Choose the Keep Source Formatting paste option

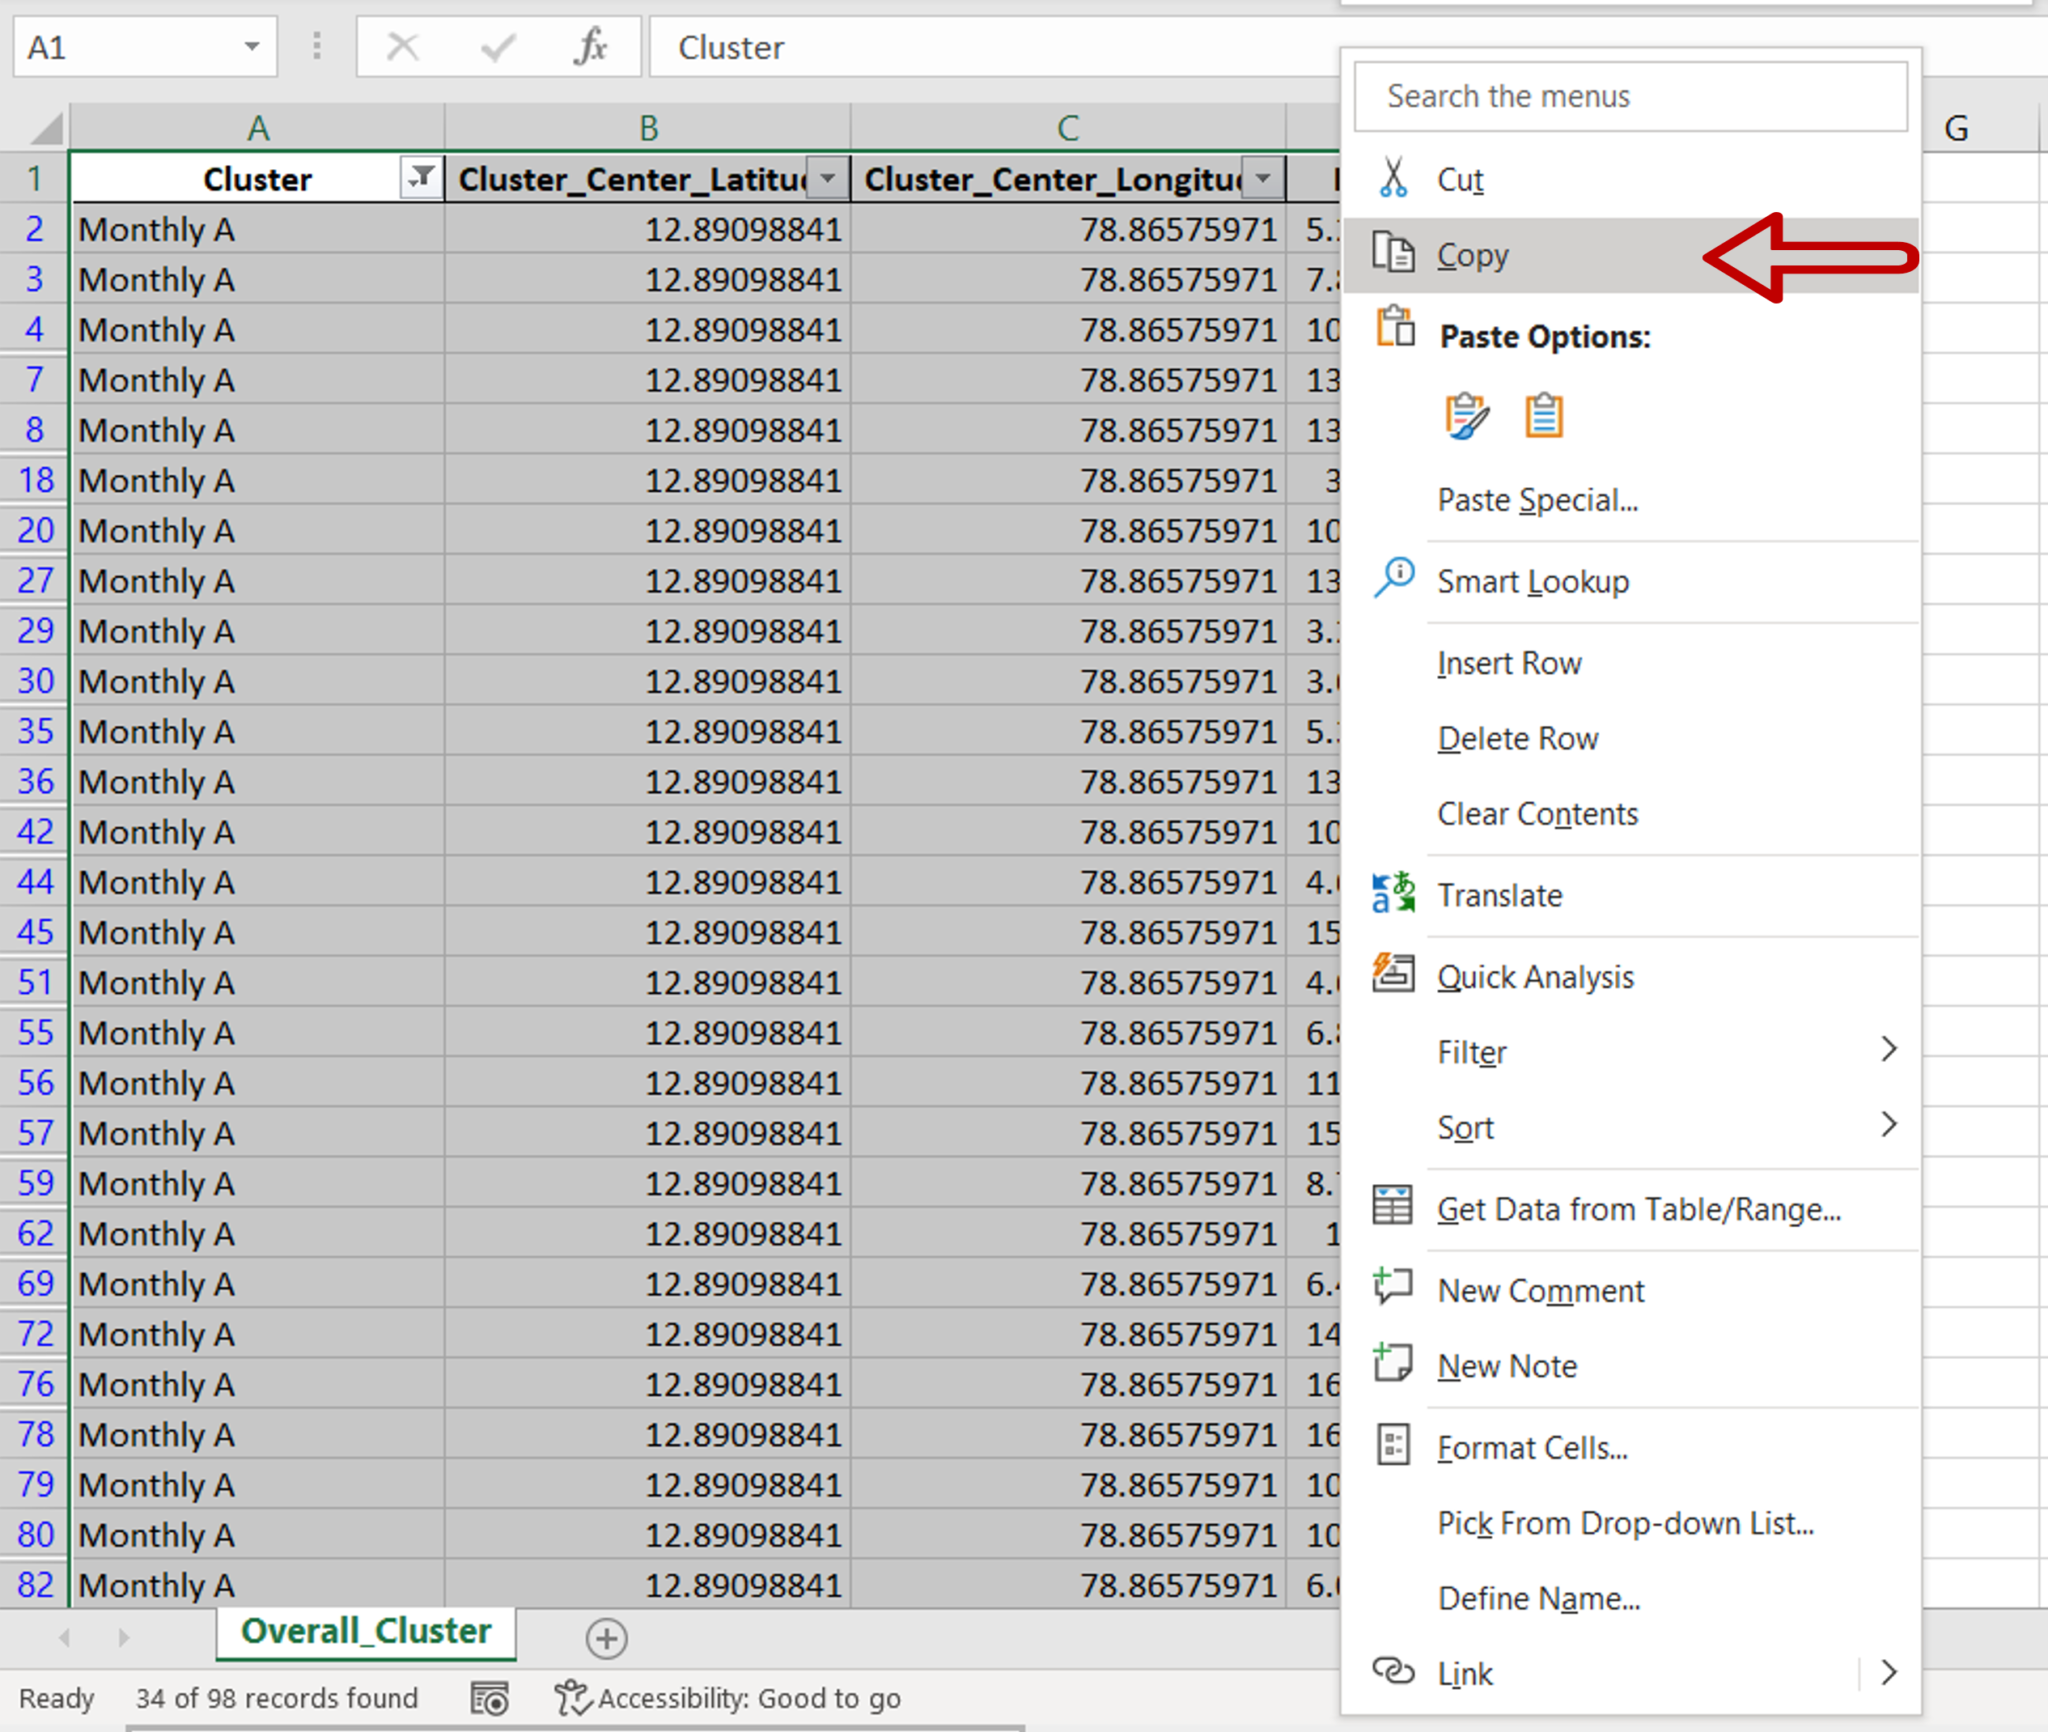tap(1466, 414)
